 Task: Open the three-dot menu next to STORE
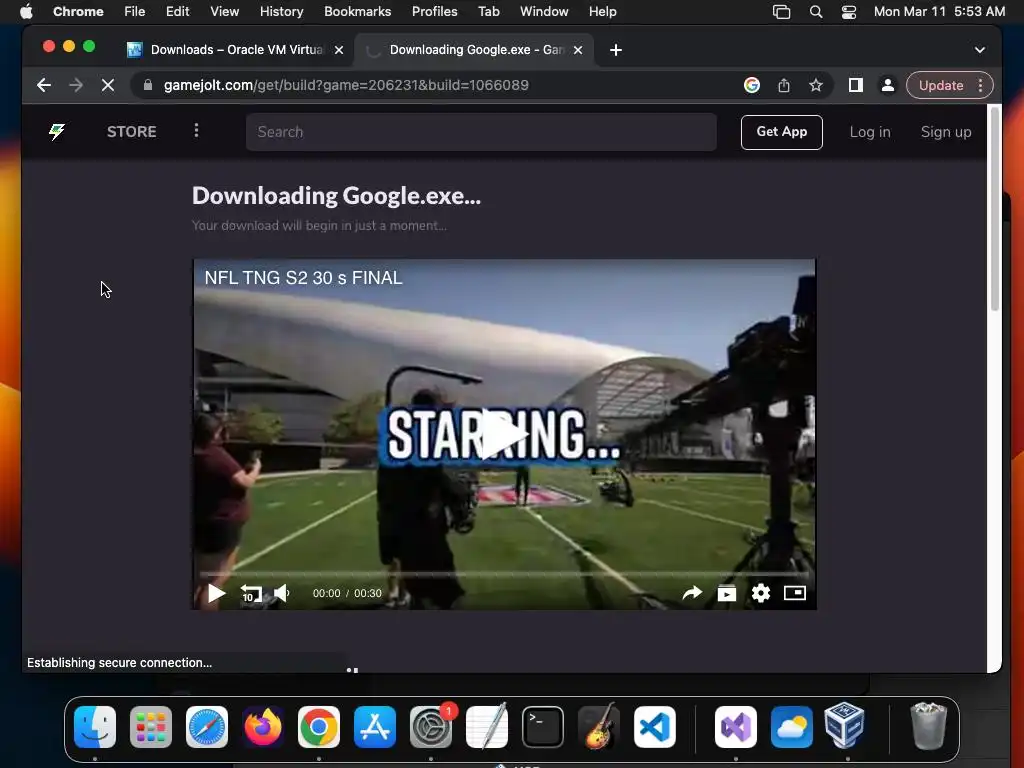(196, 131)
